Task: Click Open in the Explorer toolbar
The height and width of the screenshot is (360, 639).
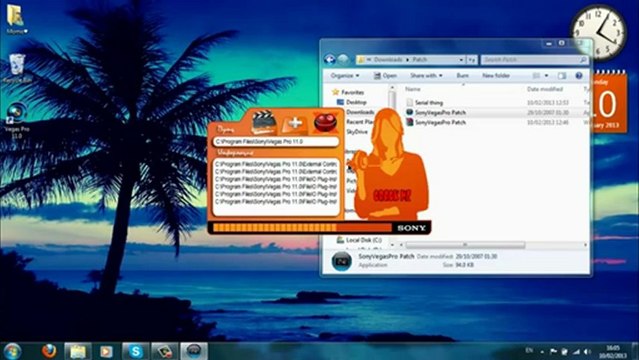Action: [385, 76]
